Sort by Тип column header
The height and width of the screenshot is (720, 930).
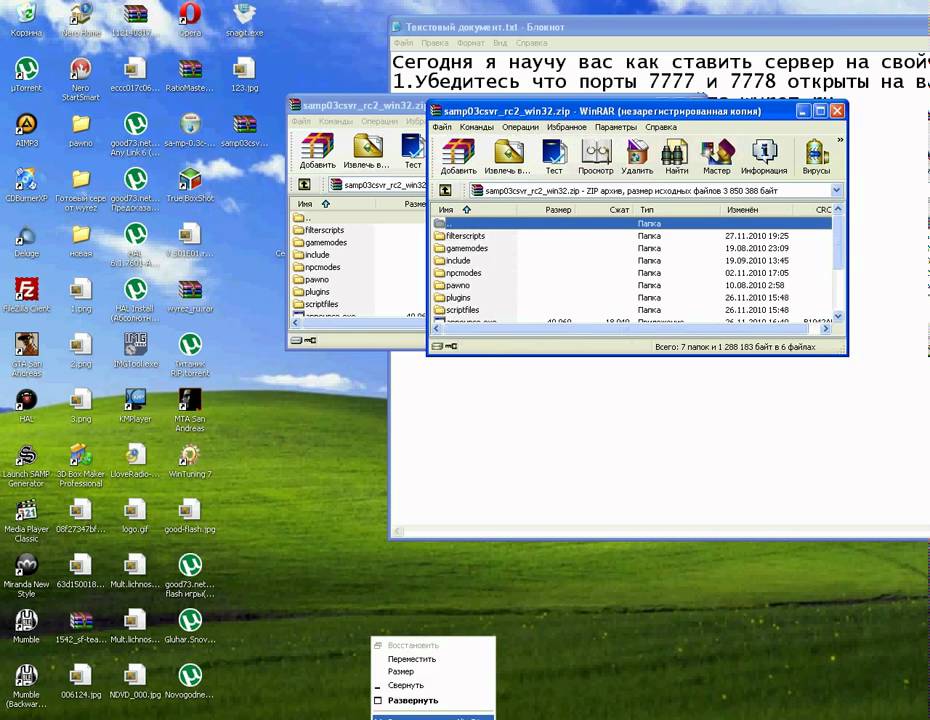[x=677, y=209]
